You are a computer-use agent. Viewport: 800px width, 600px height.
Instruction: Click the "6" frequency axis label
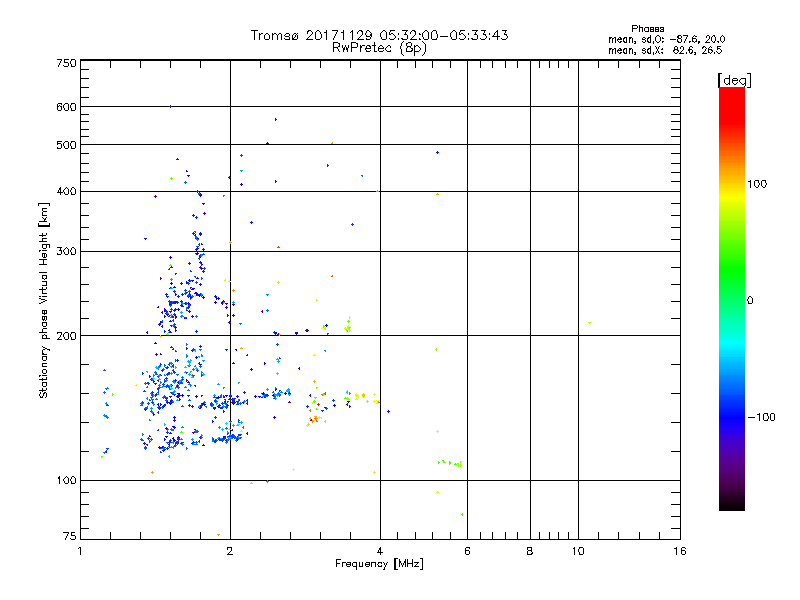467,551
